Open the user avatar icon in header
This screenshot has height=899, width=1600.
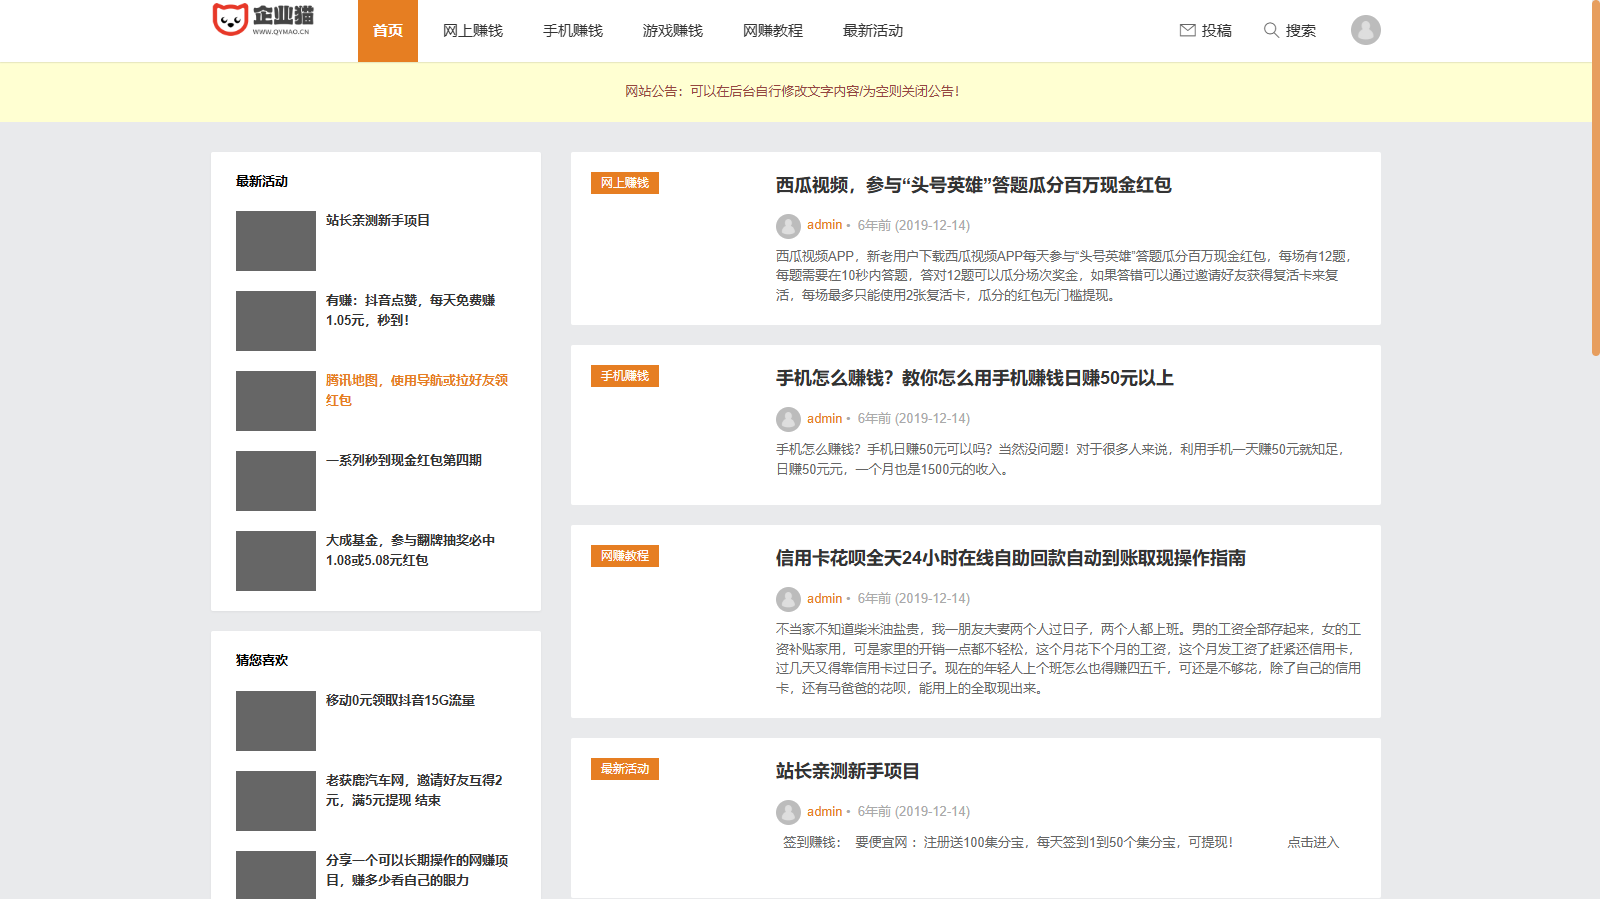[1365, 30]
